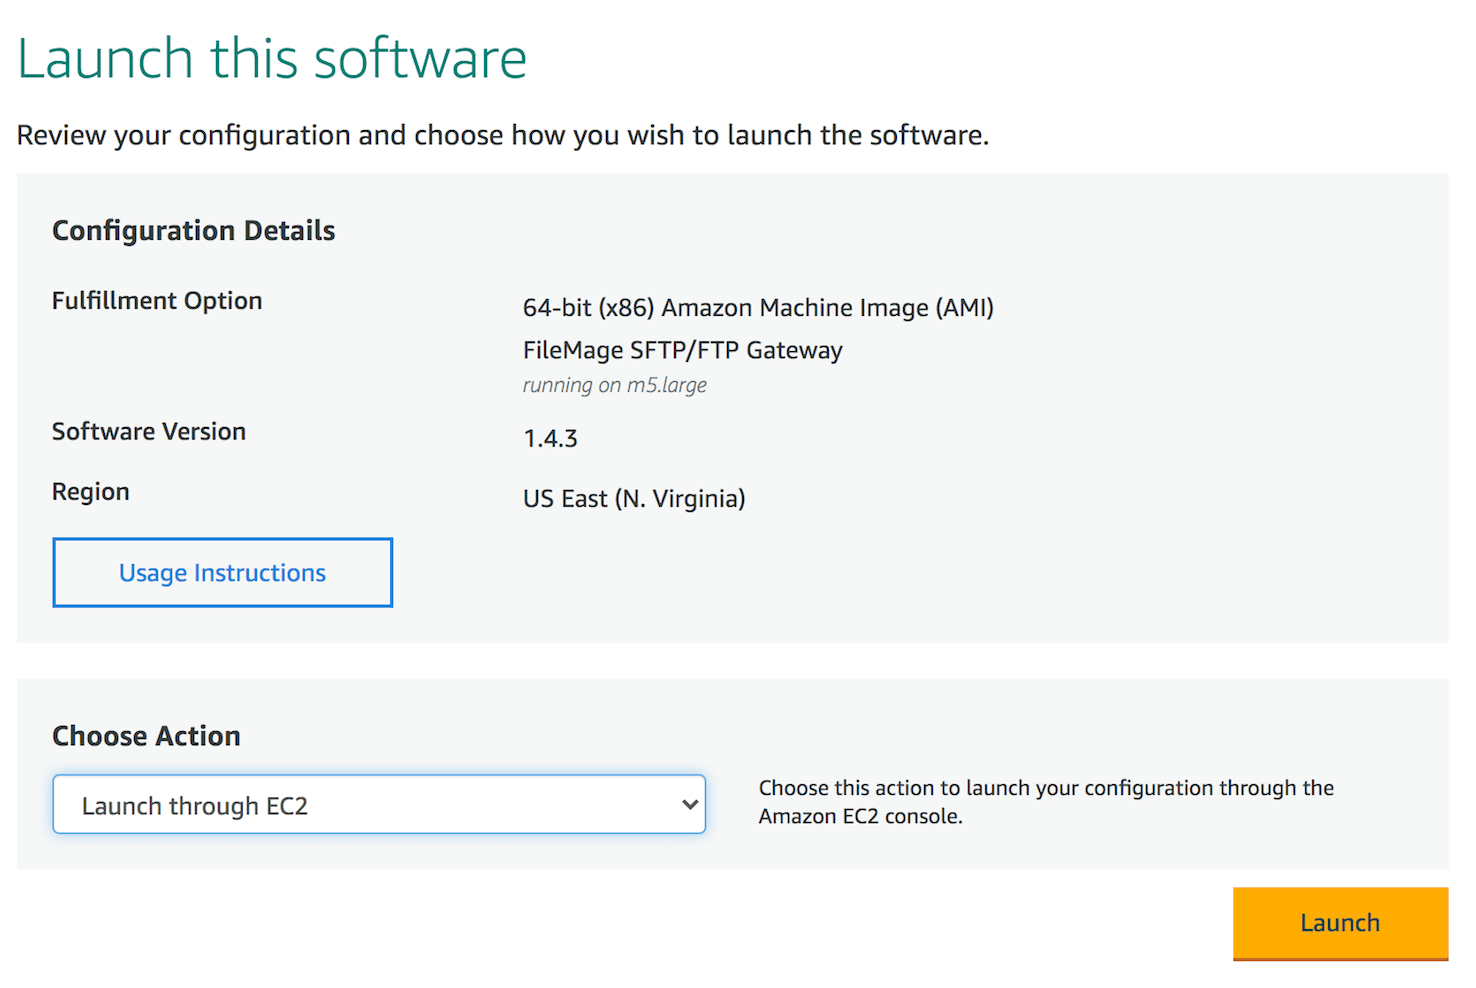The width and height of the screenshot is (1476, 988).
Task: Click the Region label
Action: [91, 492]
